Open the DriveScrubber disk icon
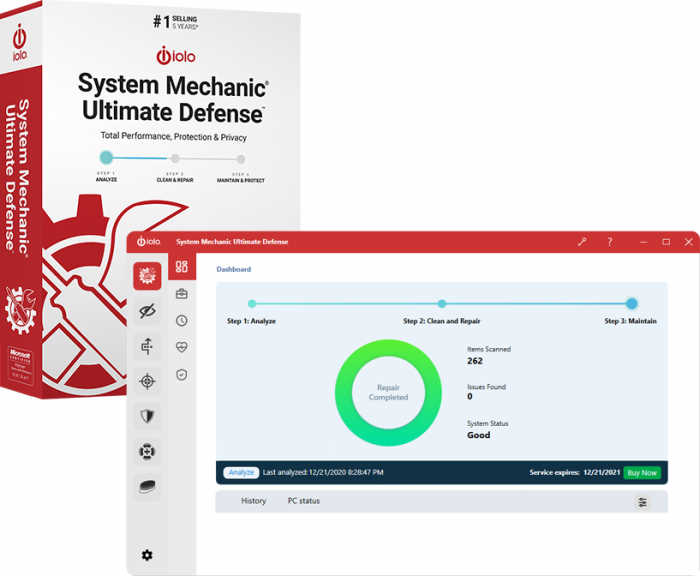Image resolution: width=700 pixels, height=576 pixels. 147,486
